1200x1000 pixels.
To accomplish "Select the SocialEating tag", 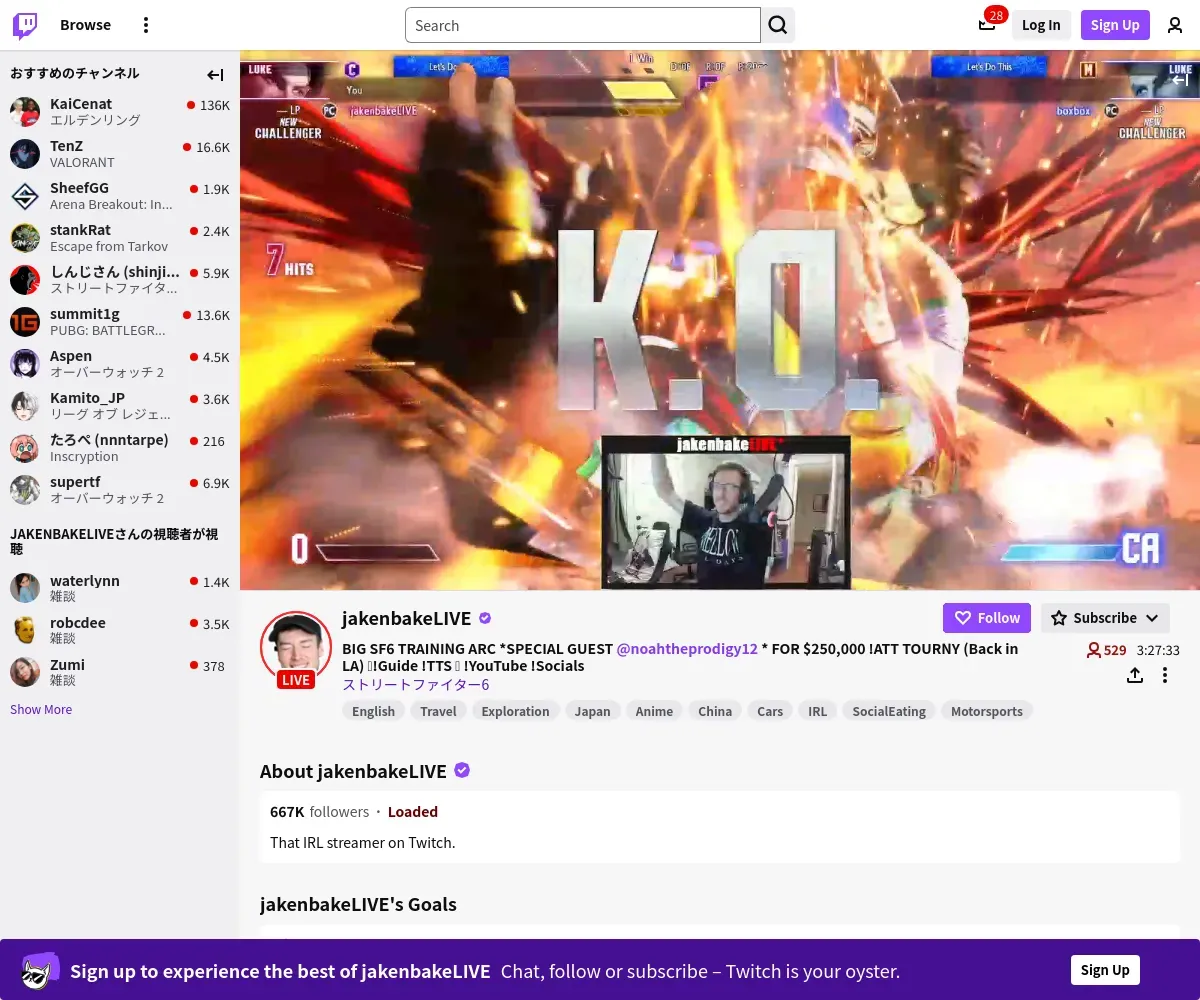I will point(889,711).
